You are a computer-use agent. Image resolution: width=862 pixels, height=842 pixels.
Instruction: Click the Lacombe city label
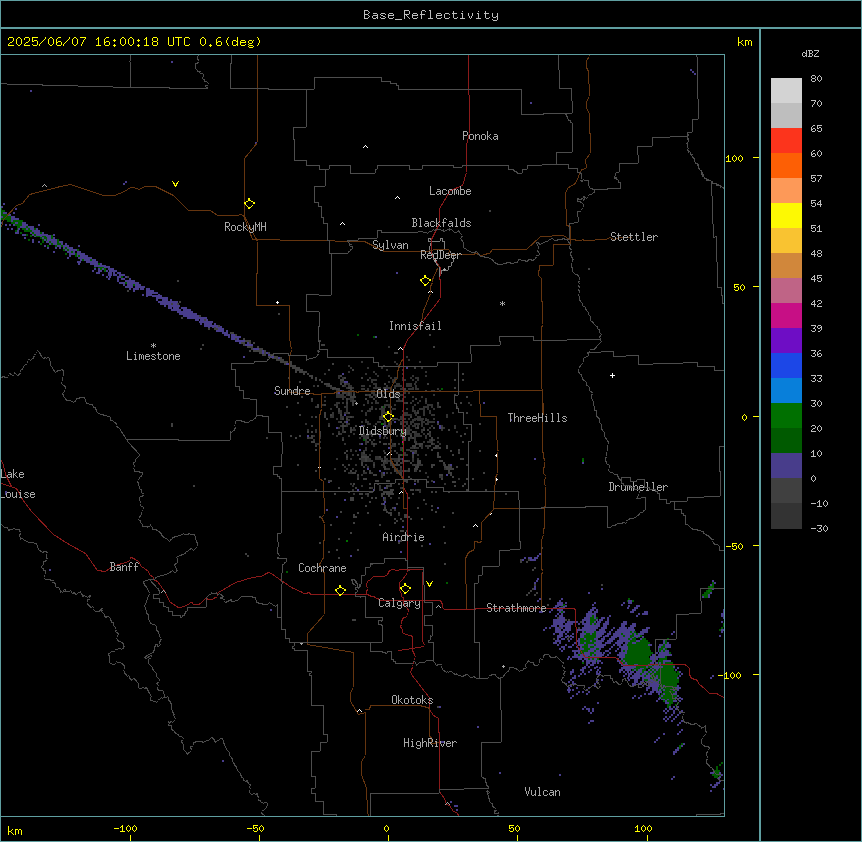[x=450, y=191]
